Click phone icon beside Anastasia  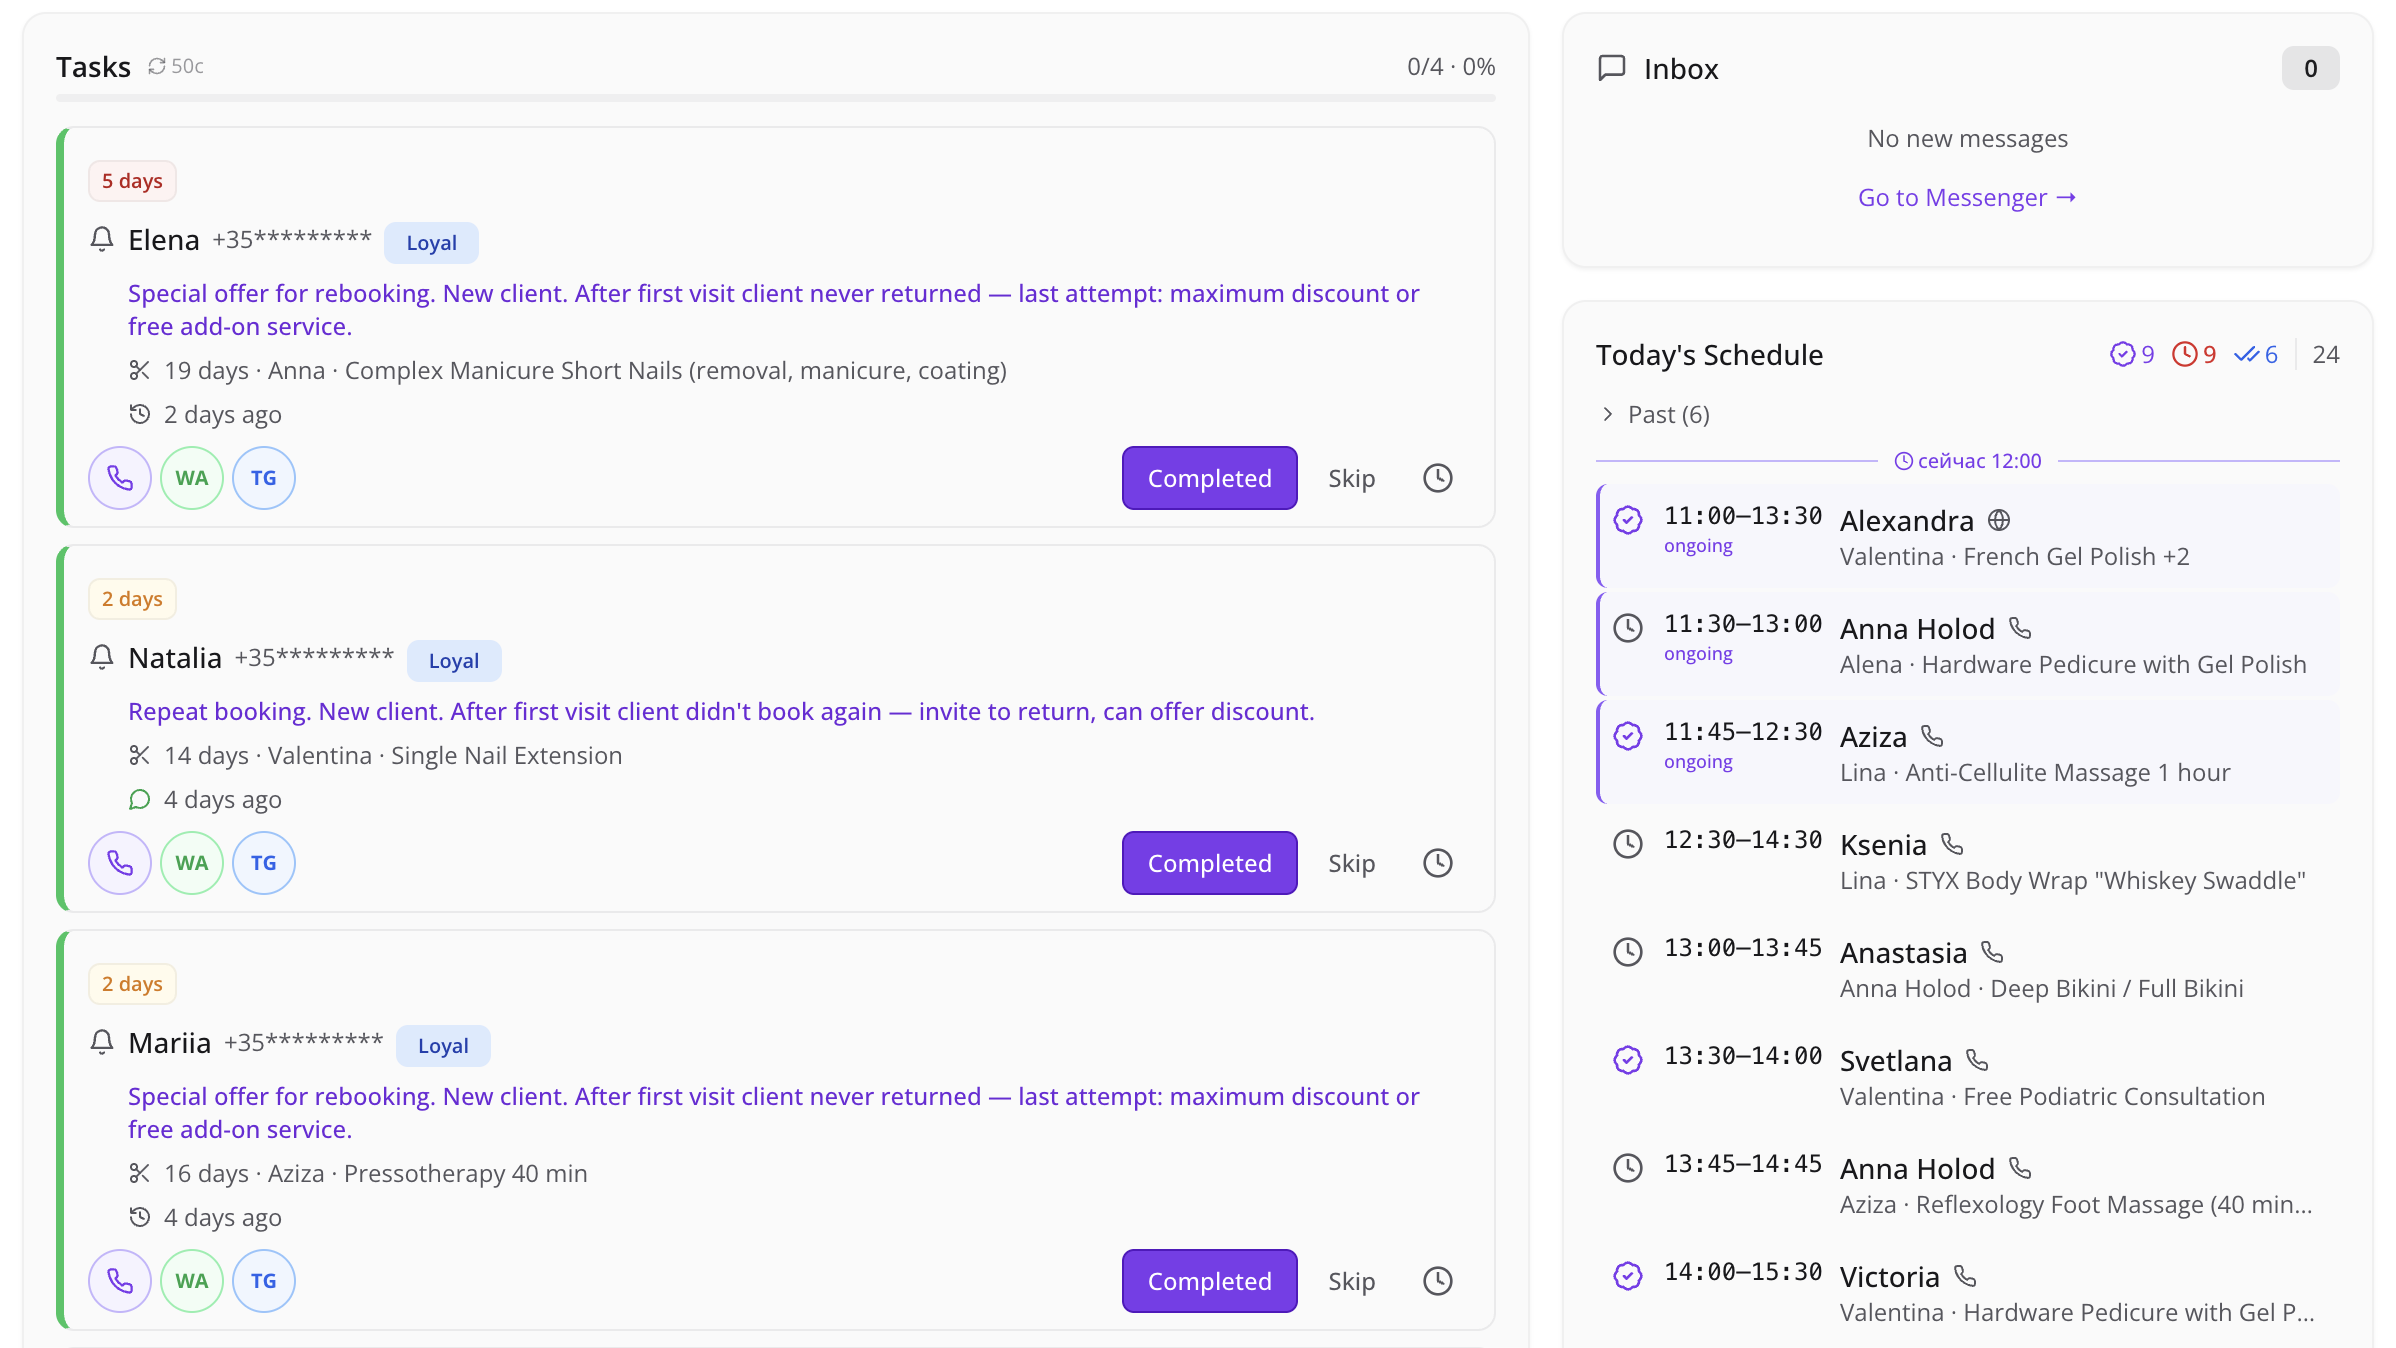click(x=1992, y=952)
